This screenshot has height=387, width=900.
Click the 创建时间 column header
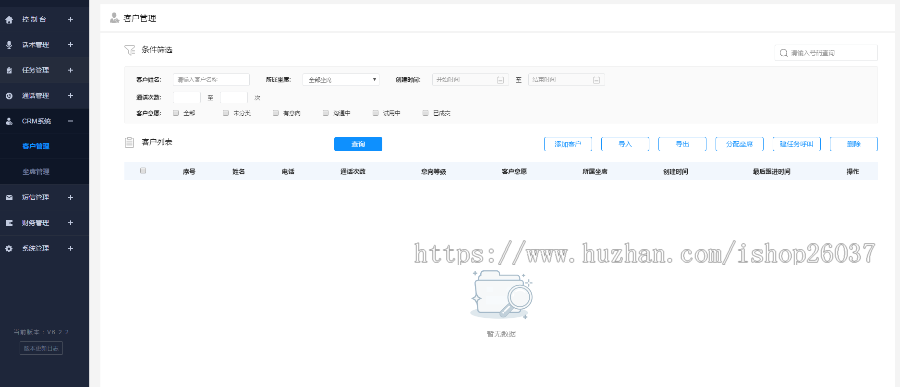[676, 172]
